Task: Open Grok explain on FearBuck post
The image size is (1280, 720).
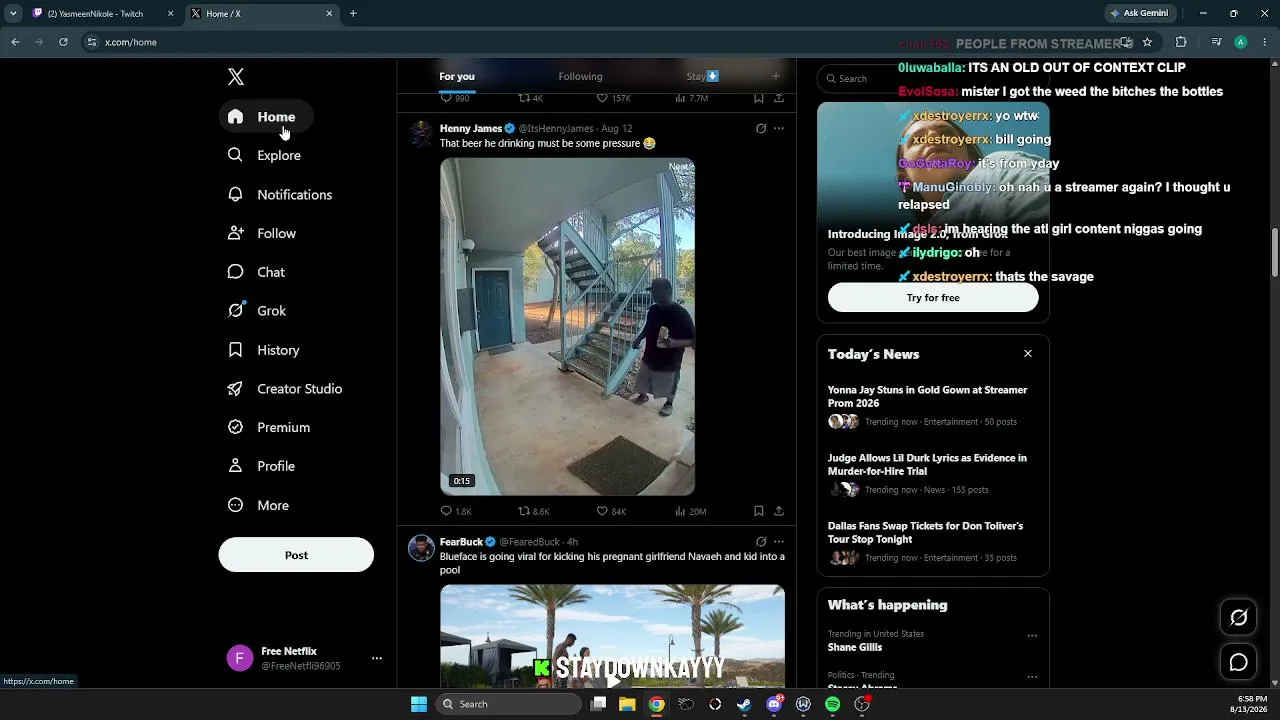Action: coord(761,542)
